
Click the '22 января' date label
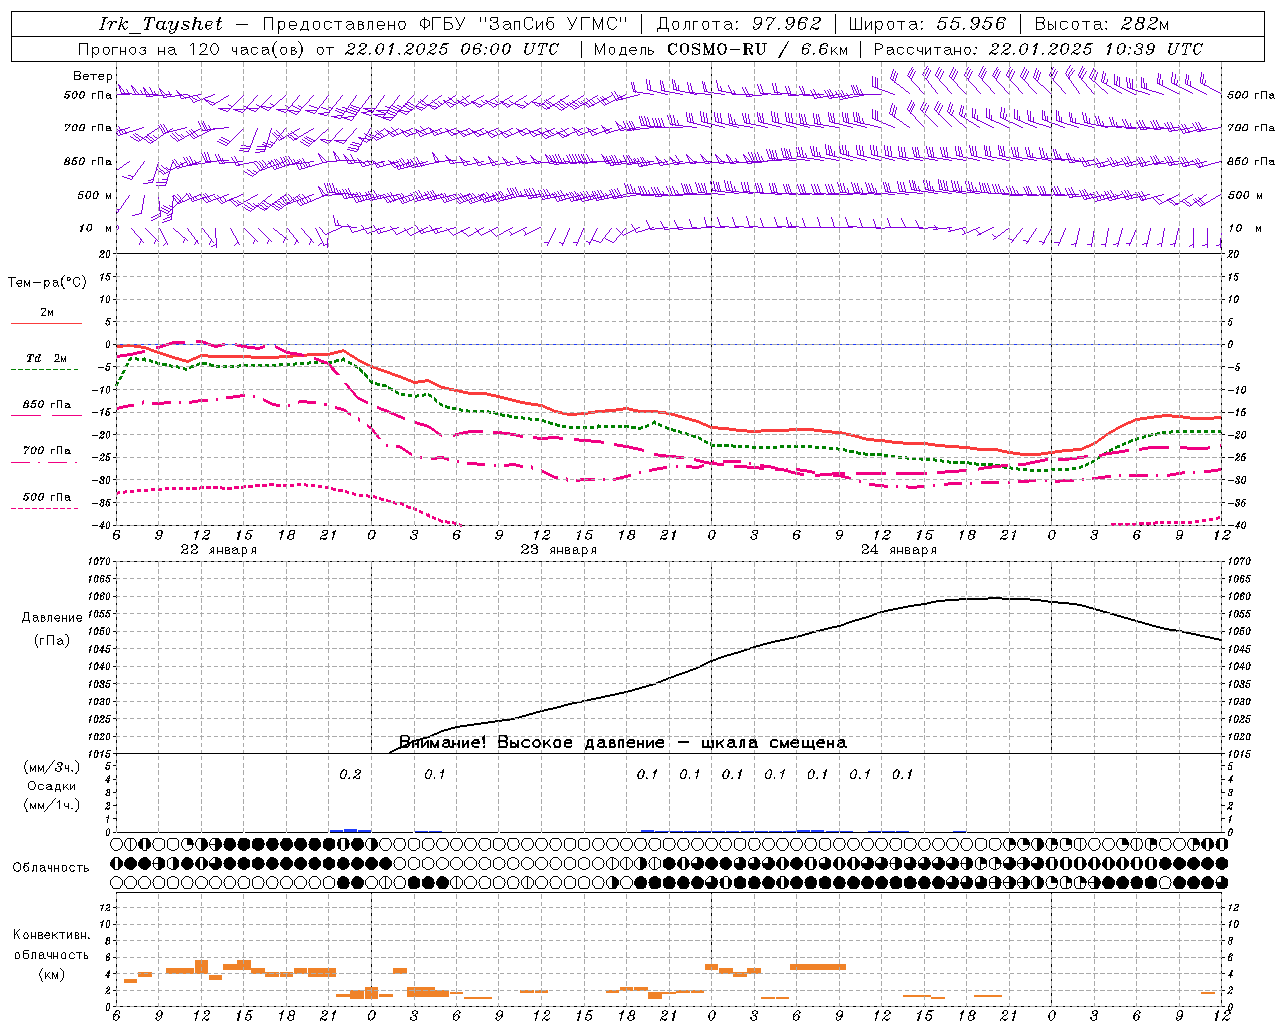(218, 550)
